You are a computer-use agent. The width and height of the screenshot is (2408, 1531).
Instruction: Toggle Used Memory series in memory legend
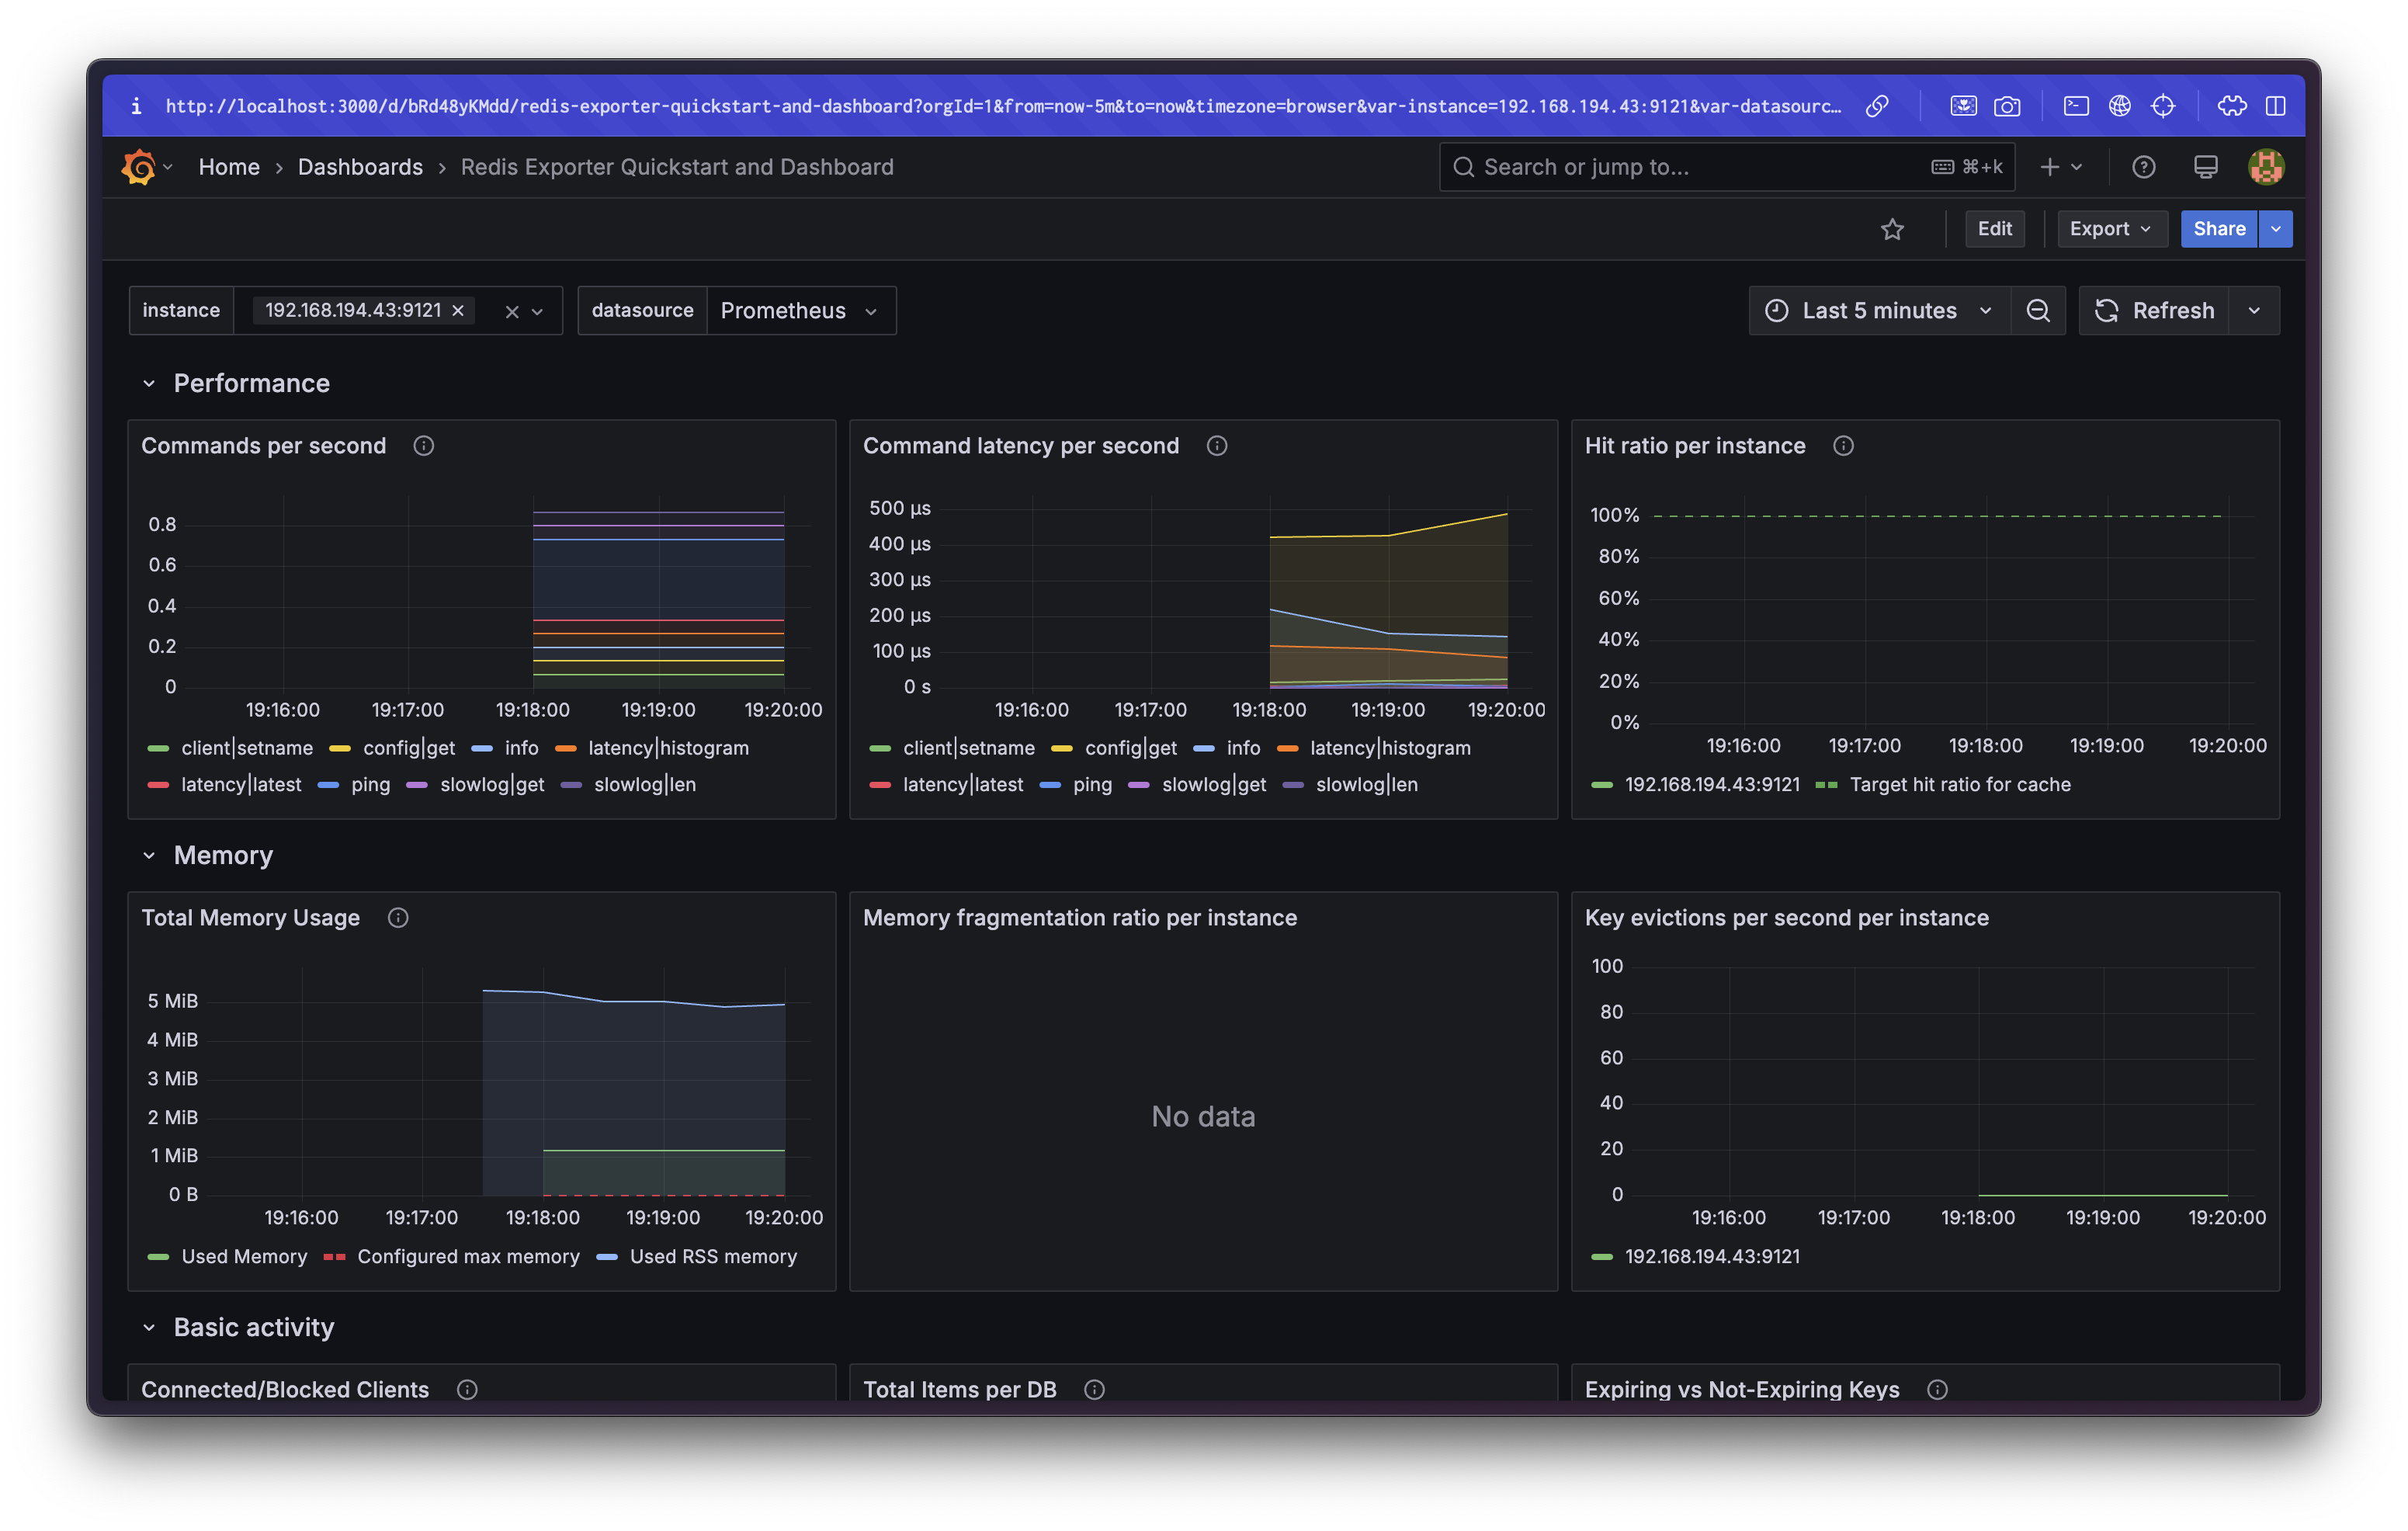coord(244,1257)
